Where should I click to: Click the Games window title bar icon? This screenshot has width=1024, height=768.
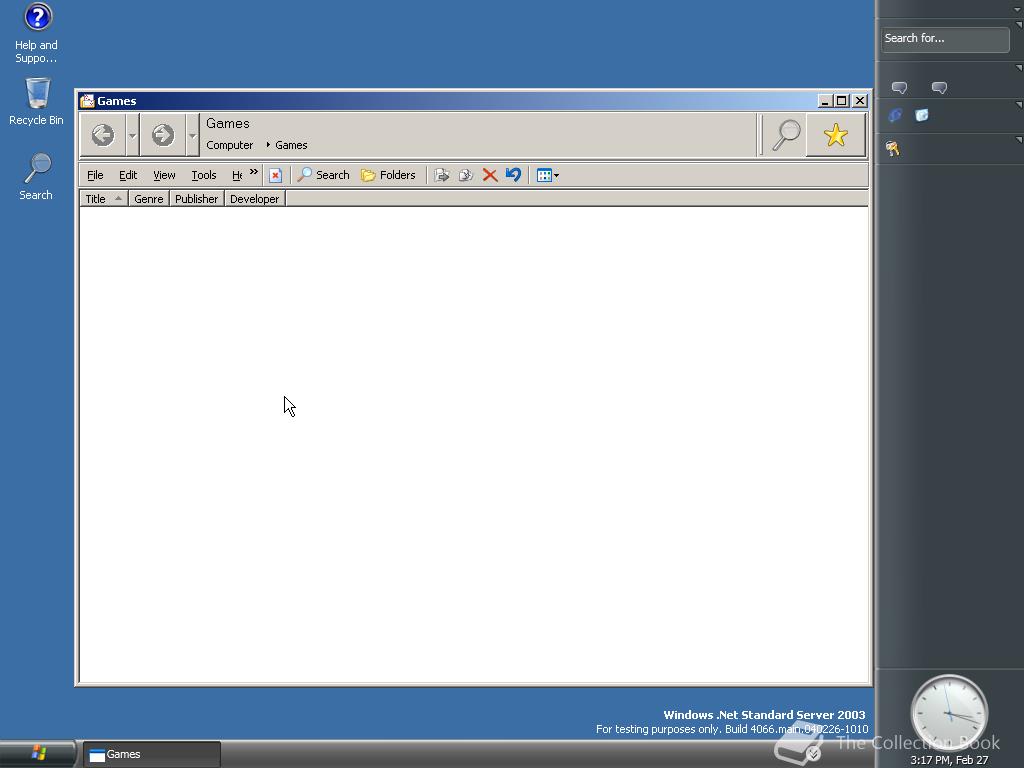(88, 101)
